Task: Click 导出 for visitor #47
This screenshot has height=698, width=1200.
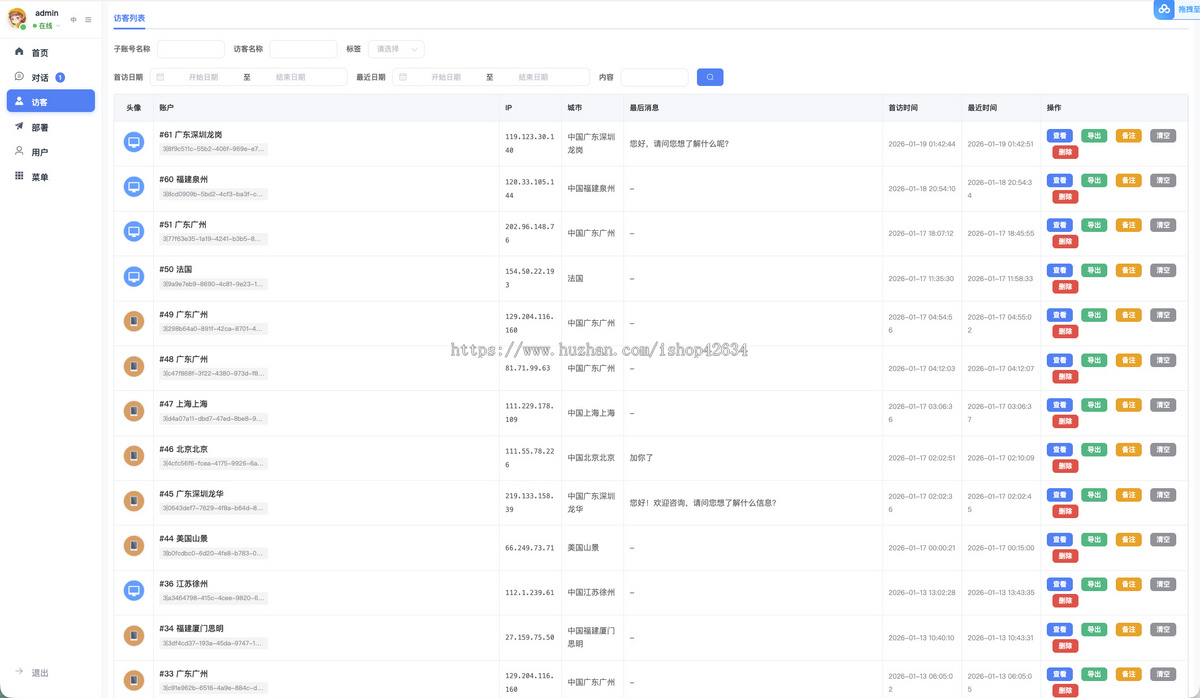Action: pyautogui.click(x=1094, y=405)
